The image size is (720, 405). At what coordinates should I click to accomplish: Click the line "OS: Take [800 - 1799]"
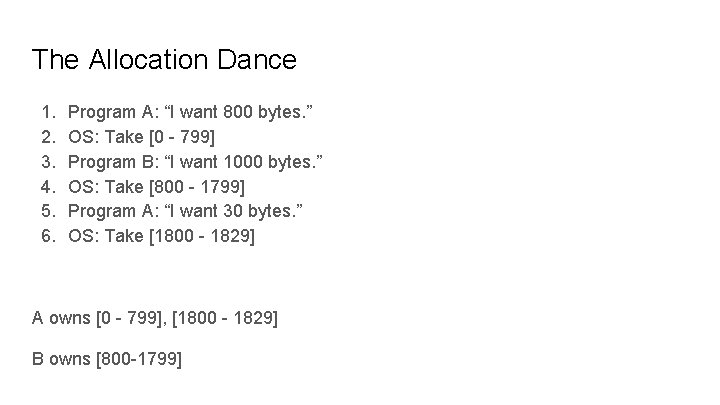click(157, 187)
